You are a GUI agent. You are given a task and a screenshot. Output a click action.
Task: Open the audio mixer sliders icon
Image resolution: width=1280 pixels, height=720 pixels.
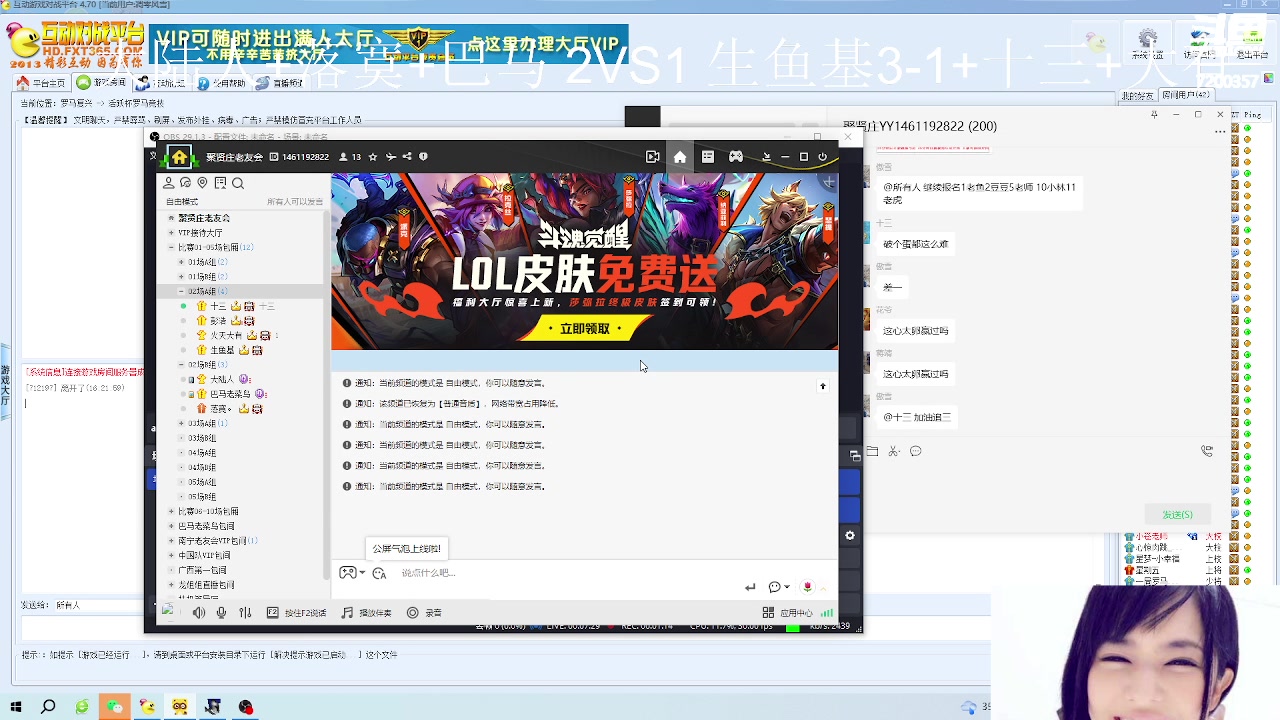tap(245, 613)
